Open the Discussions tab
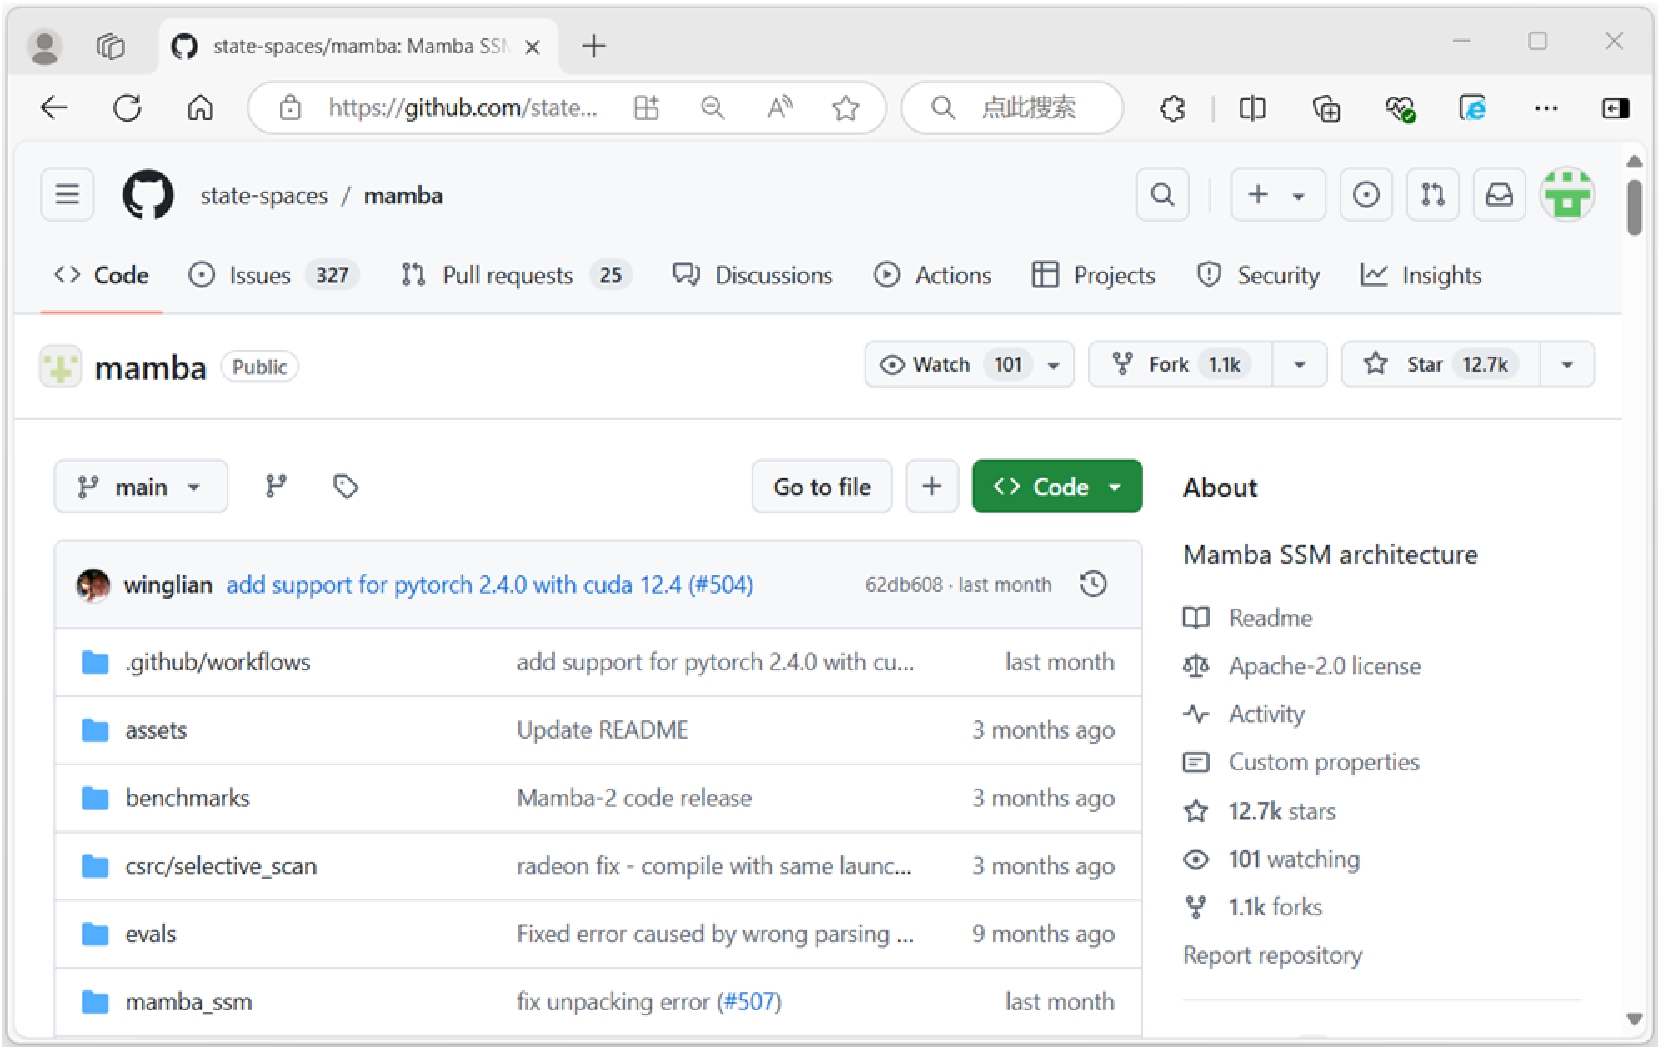This screenshot has width=1658, height=1047. click(x=753, y=275)
